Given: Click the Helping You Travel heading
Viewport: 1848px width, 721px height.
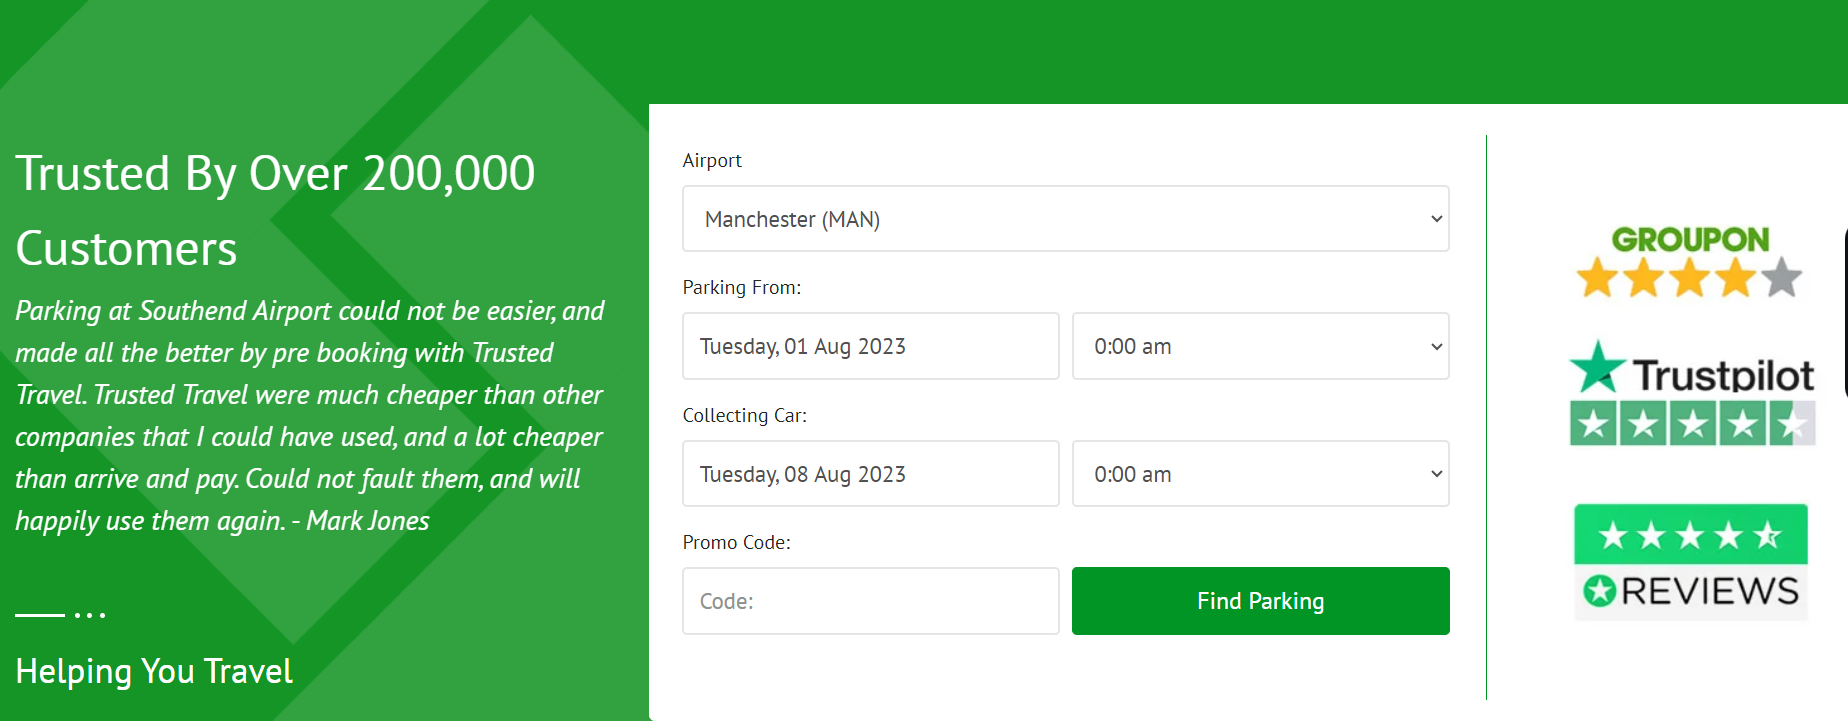Looking at the screenshot, I should coord(154,671).
